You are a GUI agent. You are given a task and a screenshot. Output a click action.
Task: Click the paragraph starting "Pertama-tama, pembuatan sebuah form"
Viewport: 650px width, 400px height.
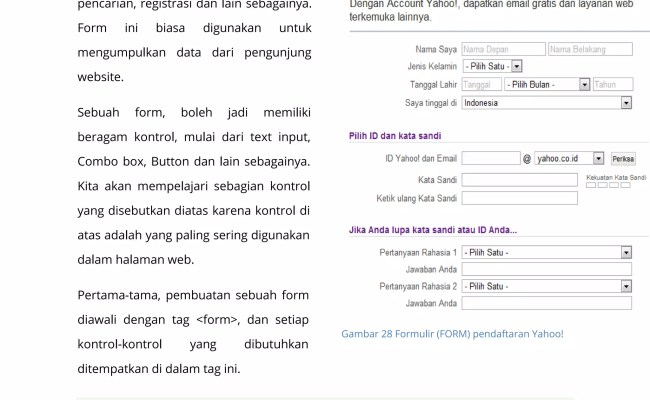(193, 332)
